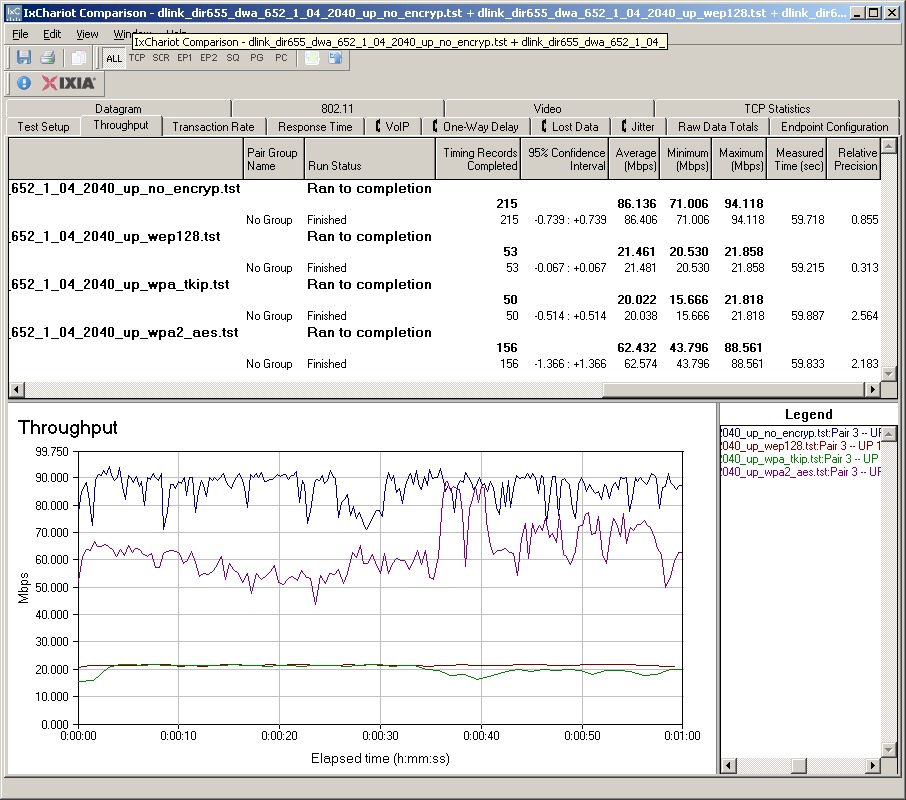Click the Maximum (Mbps) column header
906x800 pixels.
tap(739, 159)
